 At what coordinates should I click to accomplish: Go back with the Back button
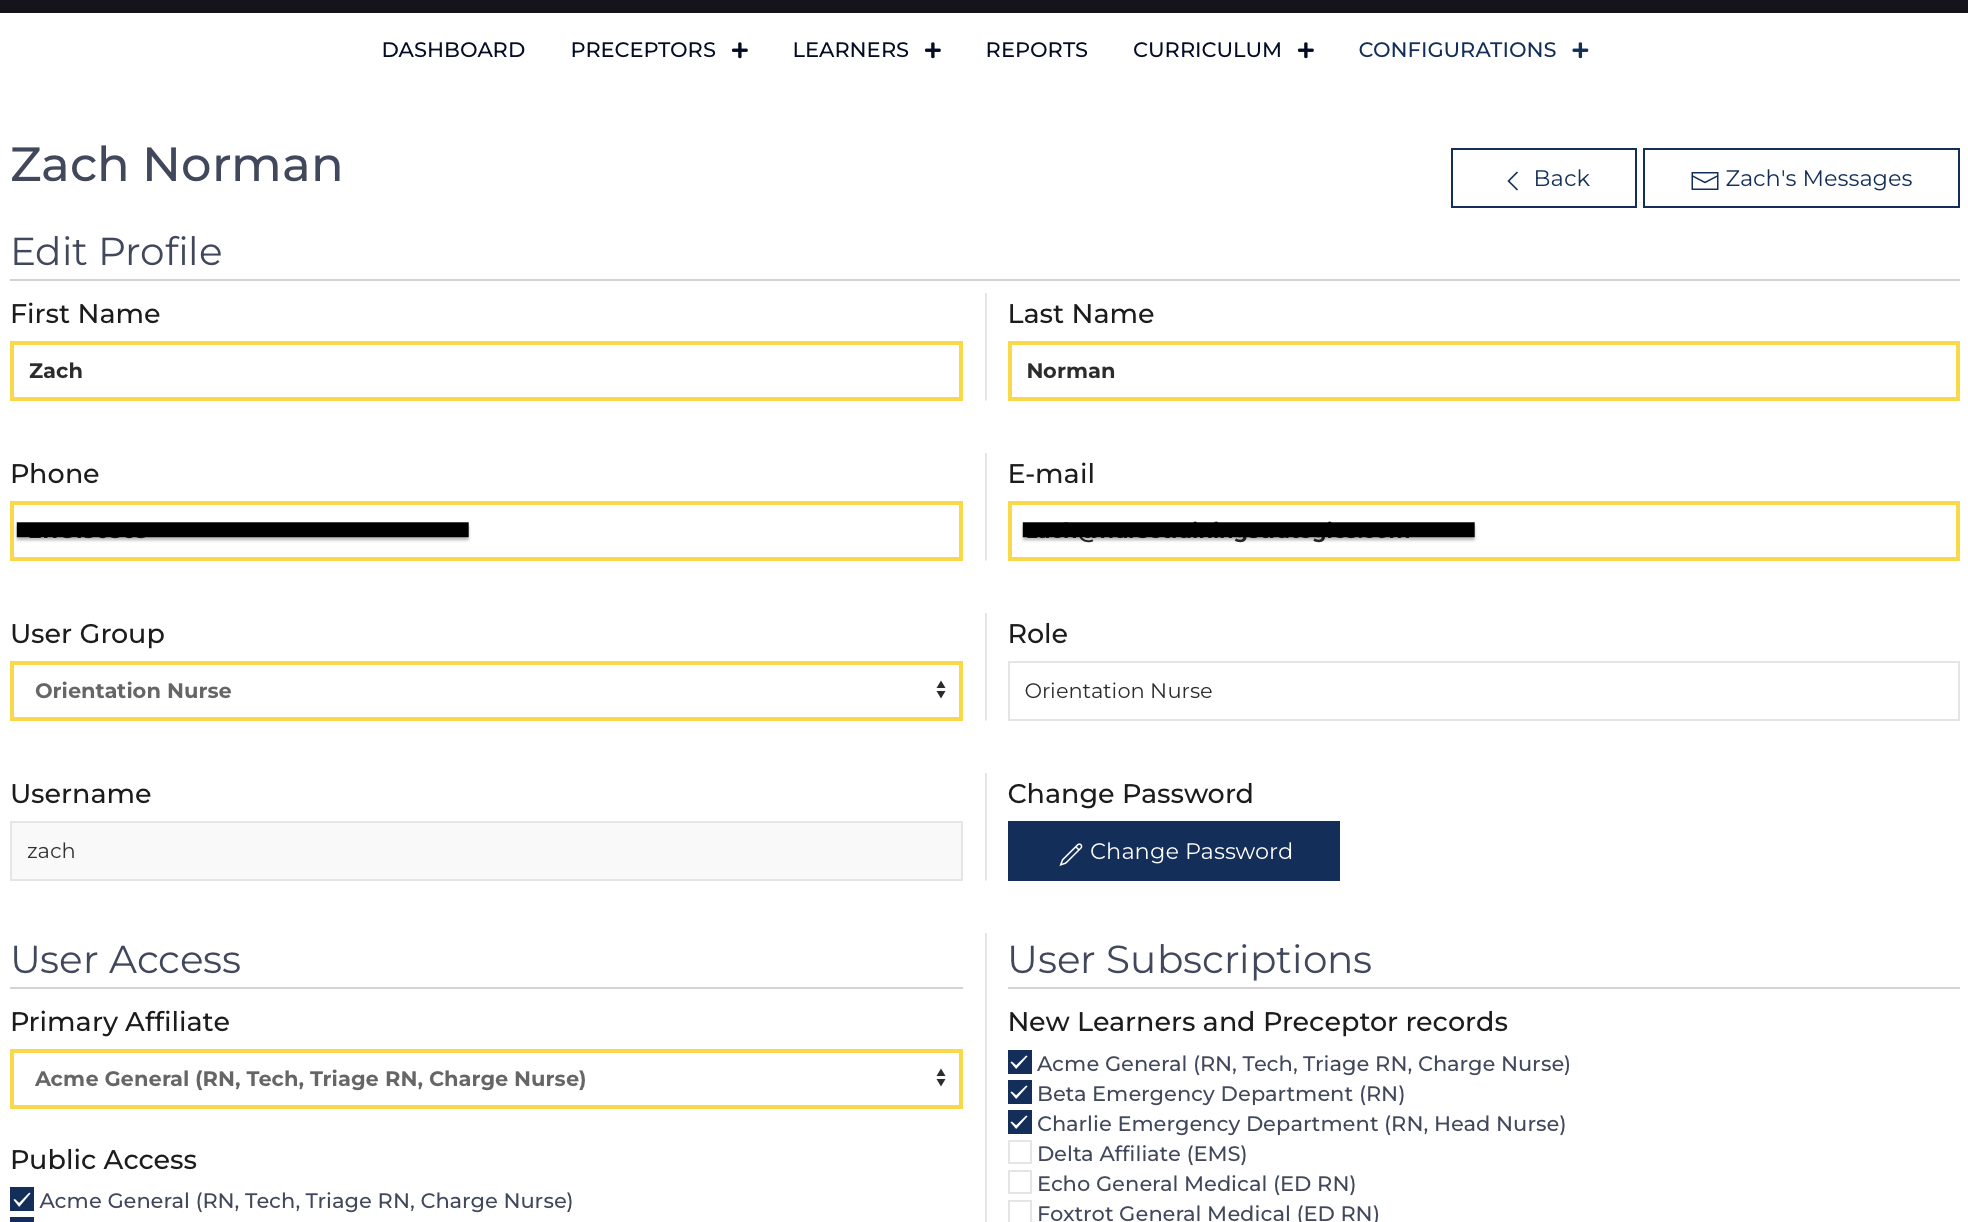click(x=1544, y=178)
